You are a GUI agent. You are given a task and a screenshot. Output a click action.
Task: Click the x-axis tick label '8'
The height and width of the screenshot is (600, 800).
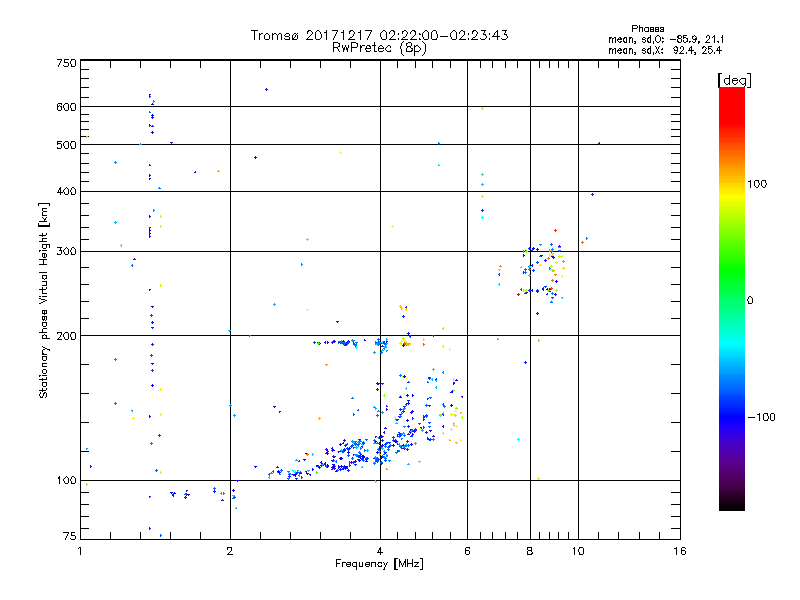pyautogui.click(x=530, y=551)
